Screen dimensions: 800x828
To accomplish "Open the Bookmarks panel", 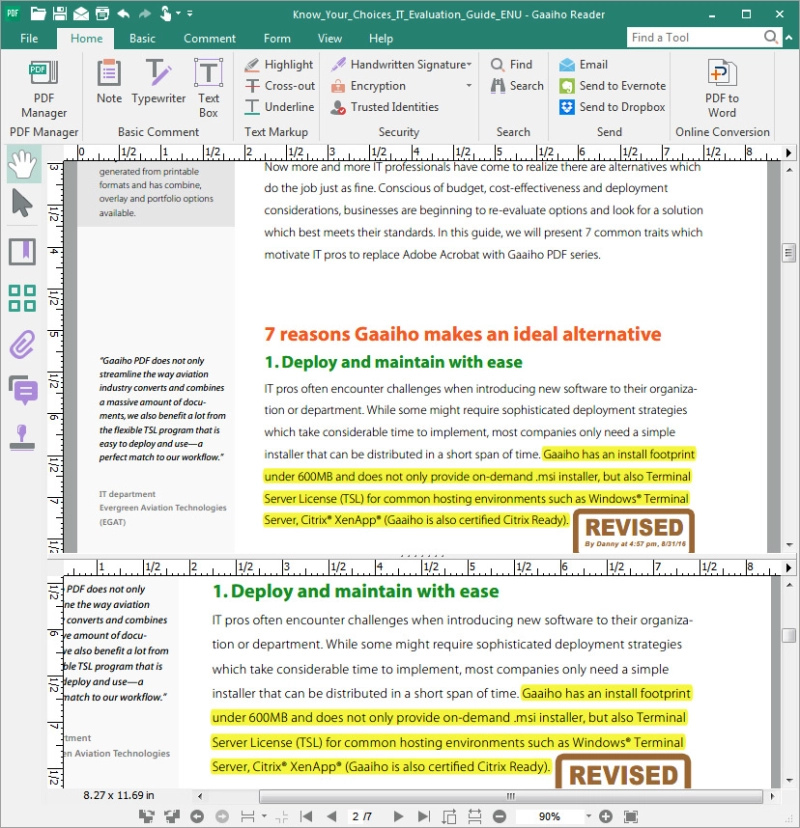I will (22, 251).
